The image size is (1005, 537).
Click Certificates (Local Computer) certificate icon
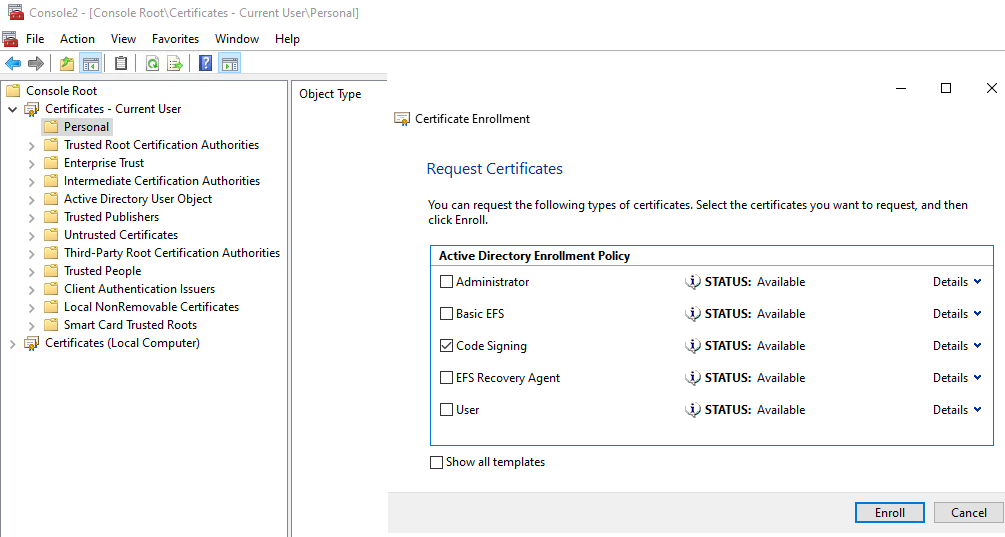click(x=31, y=343)
